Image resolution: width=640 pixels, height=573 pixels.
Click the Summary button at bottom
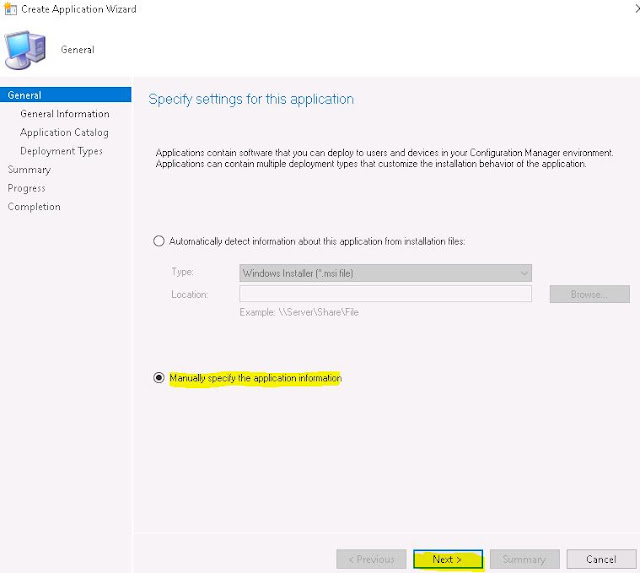pyautogui.click(x=524, y=559)
